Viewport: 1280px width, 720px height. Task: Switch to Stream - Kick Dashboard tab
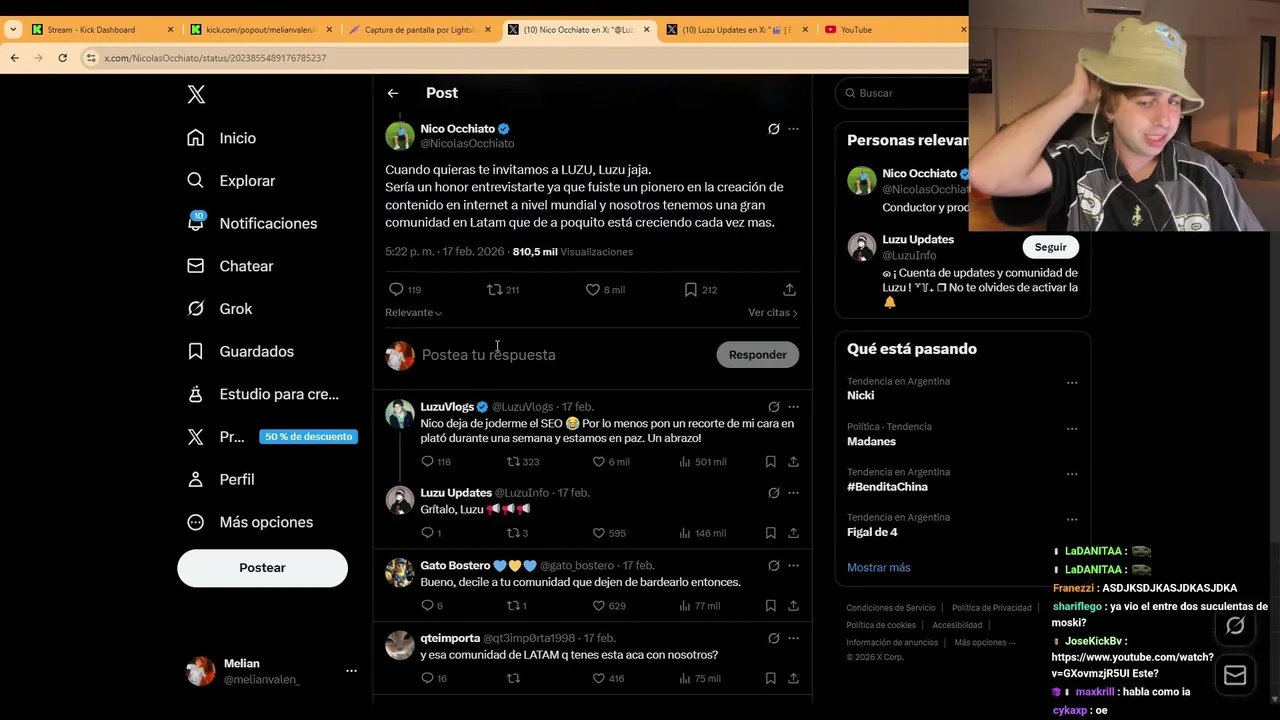click(103, 29)
